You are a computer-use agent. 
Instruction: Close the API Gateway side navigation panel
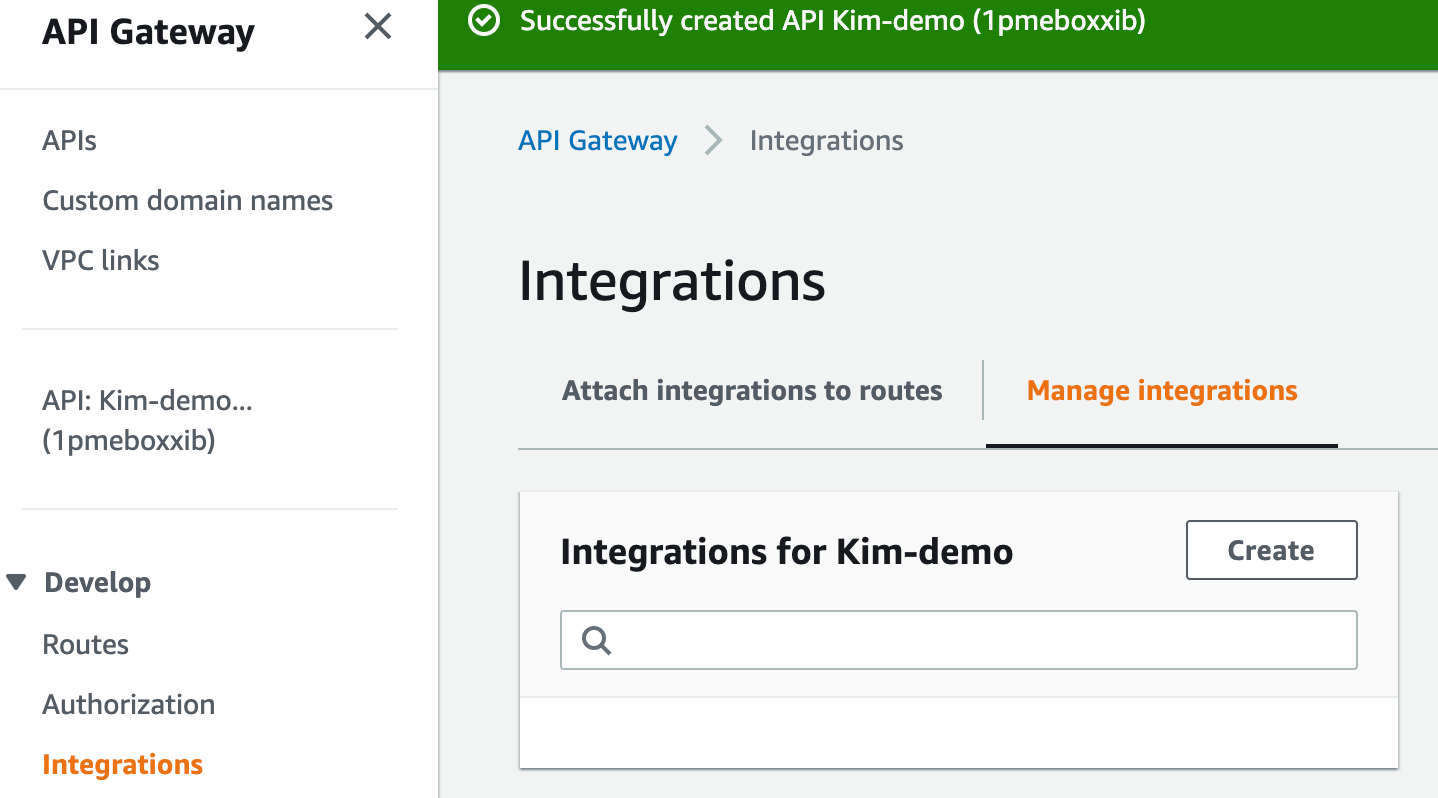click(x=377, y=27)
